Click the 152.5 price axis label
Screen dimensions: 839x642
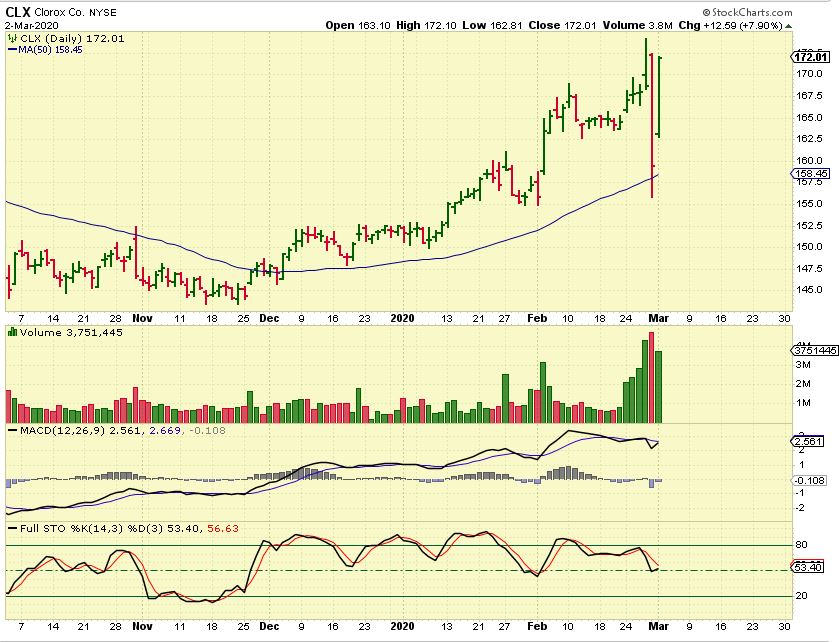810,225
